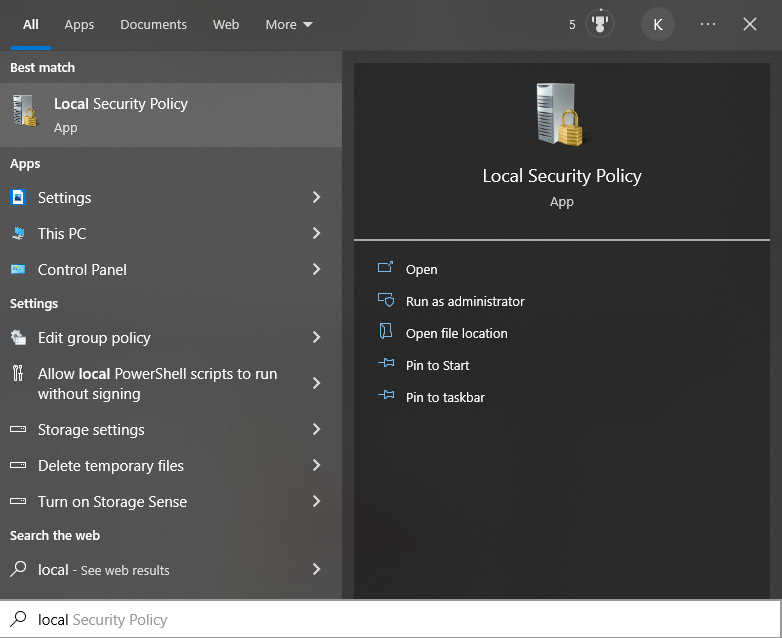
Task: Click the Open action icon
Action: pyautogui.click(x=386, y=267)
